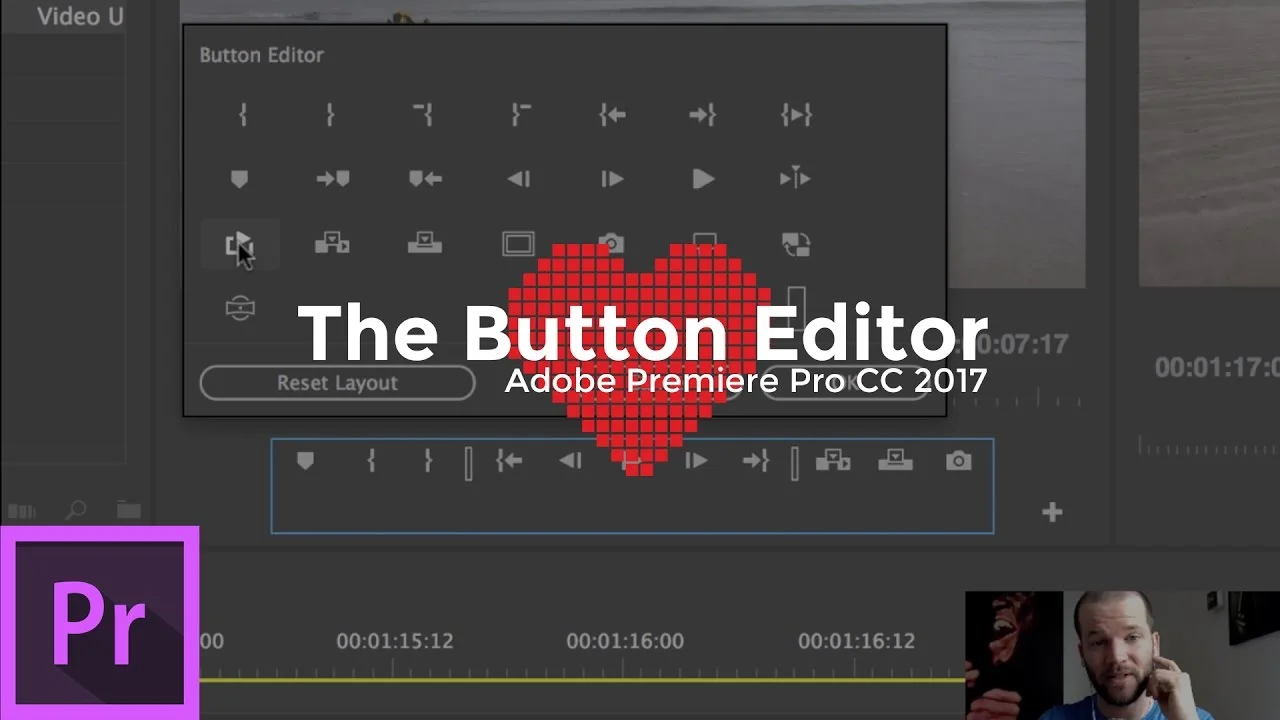The image size is (1280, 720).
Task: Select spacer before Insert in button bar
Action: pyautogui.click(x=795, y=463)
